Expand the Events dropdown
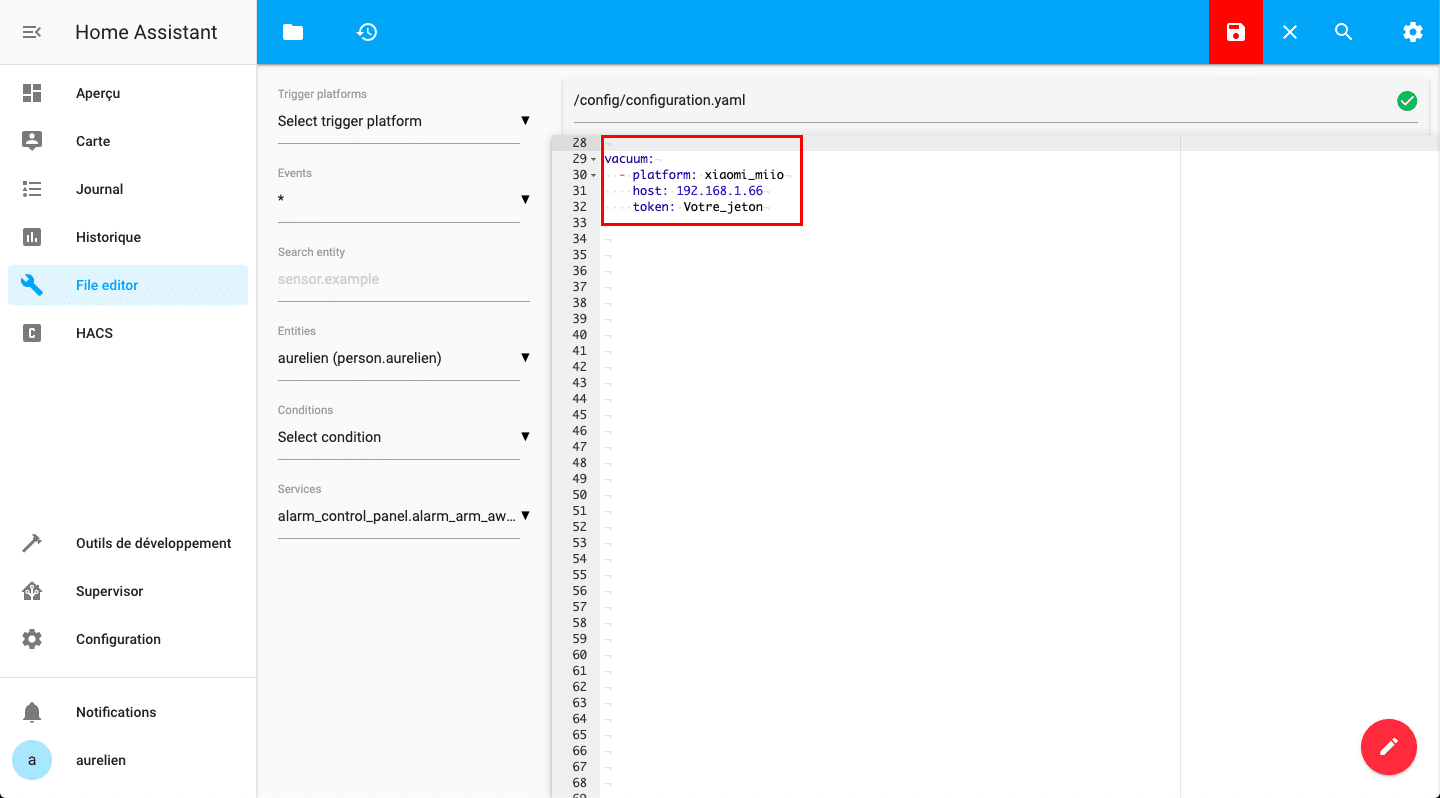 click(x=403, y=200)
